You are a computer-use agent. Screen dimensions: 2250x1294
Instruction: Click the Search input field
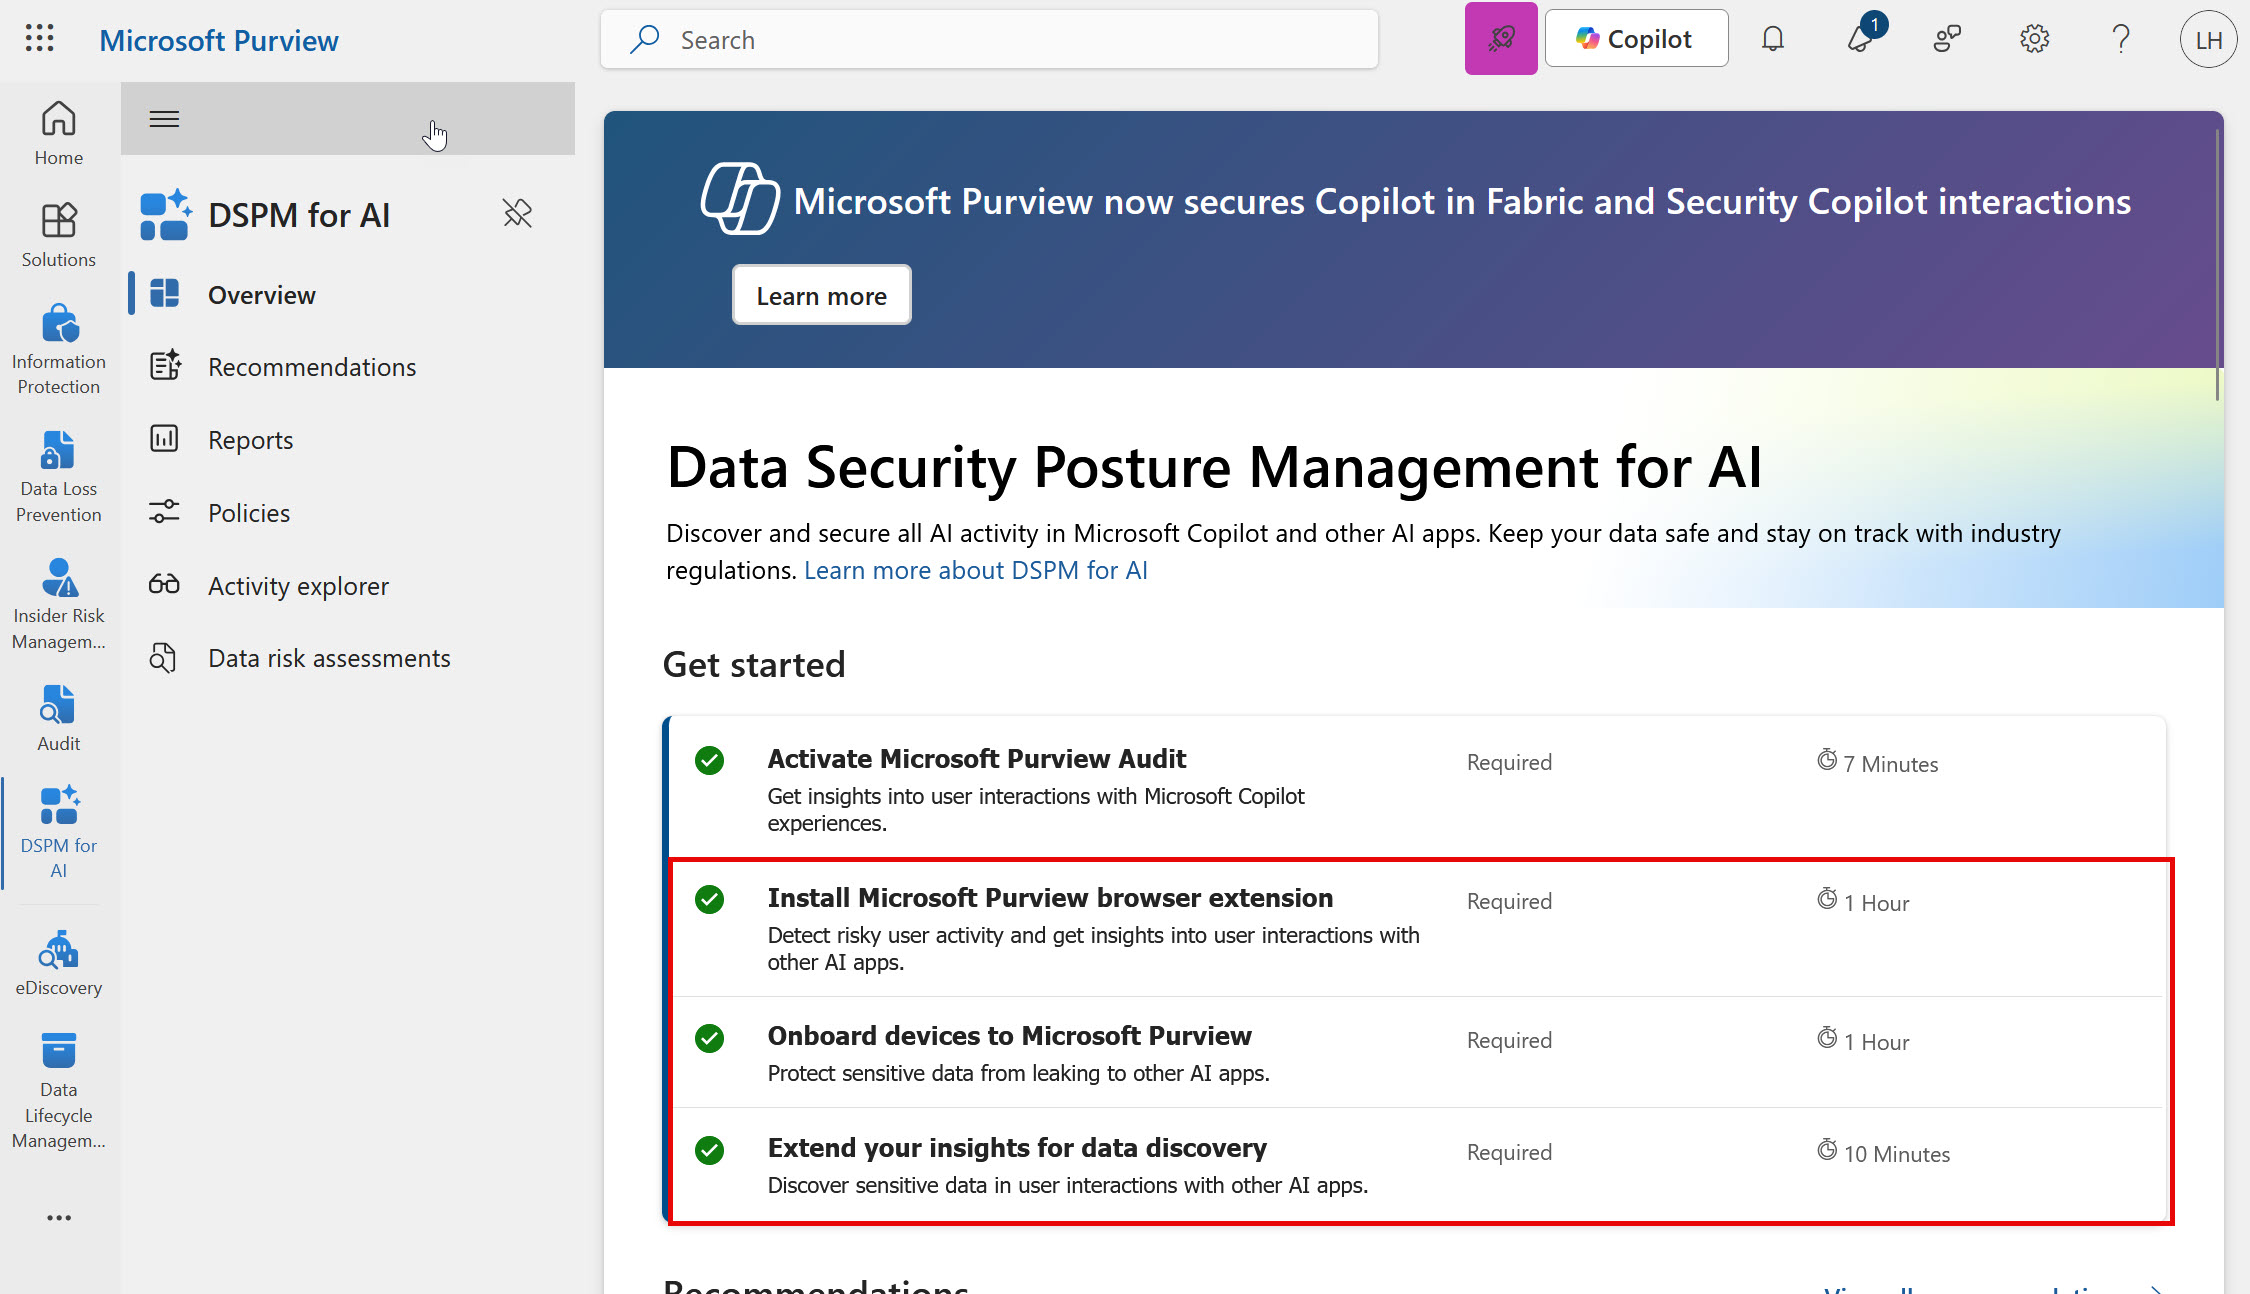989,39
